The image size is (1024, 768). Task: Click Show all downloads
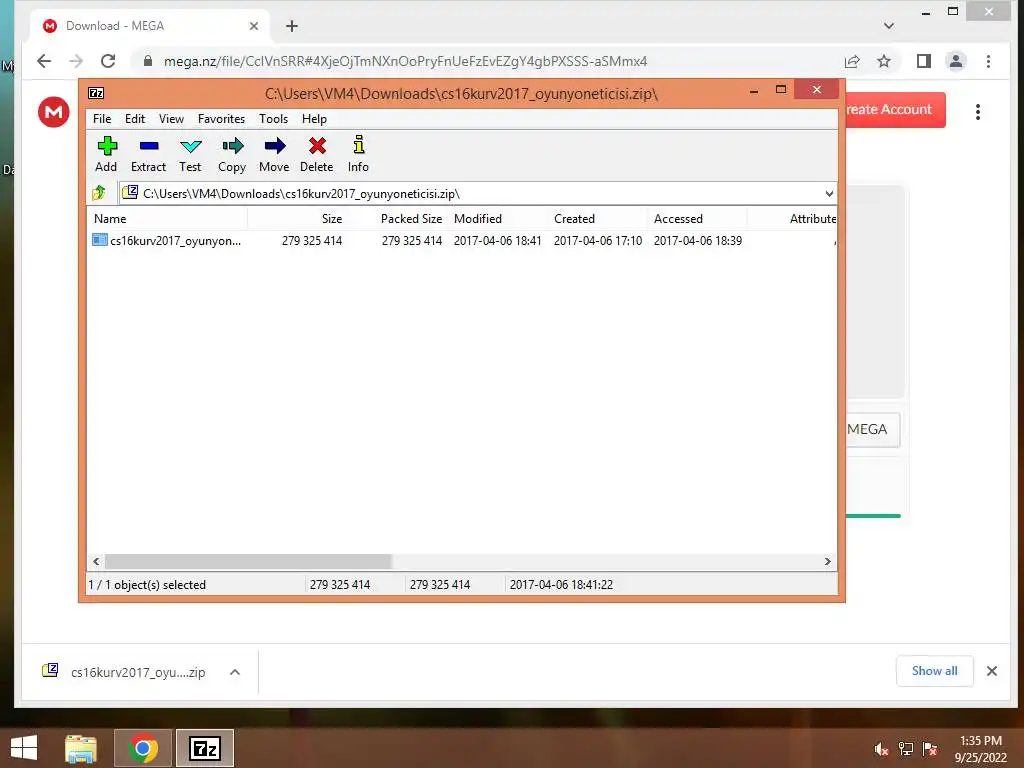[935, 671]
